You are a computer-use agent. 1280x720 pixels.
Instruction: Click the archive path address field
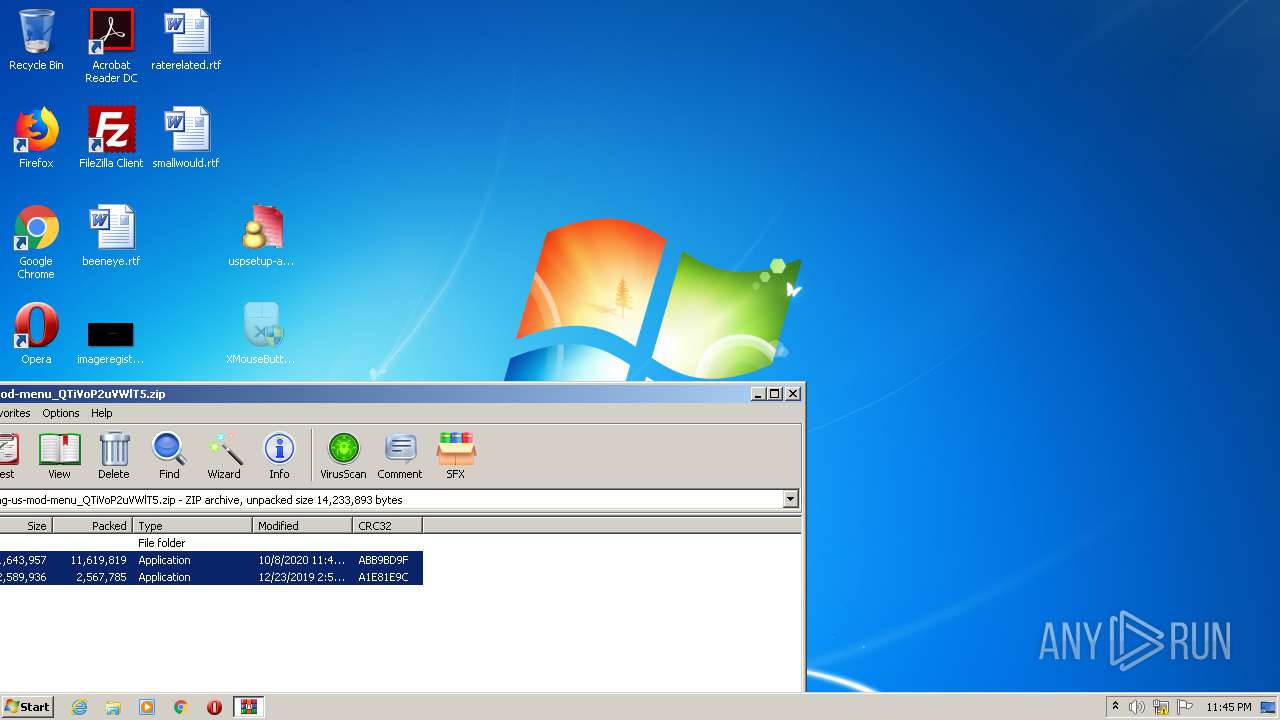[x=391, y=499]
